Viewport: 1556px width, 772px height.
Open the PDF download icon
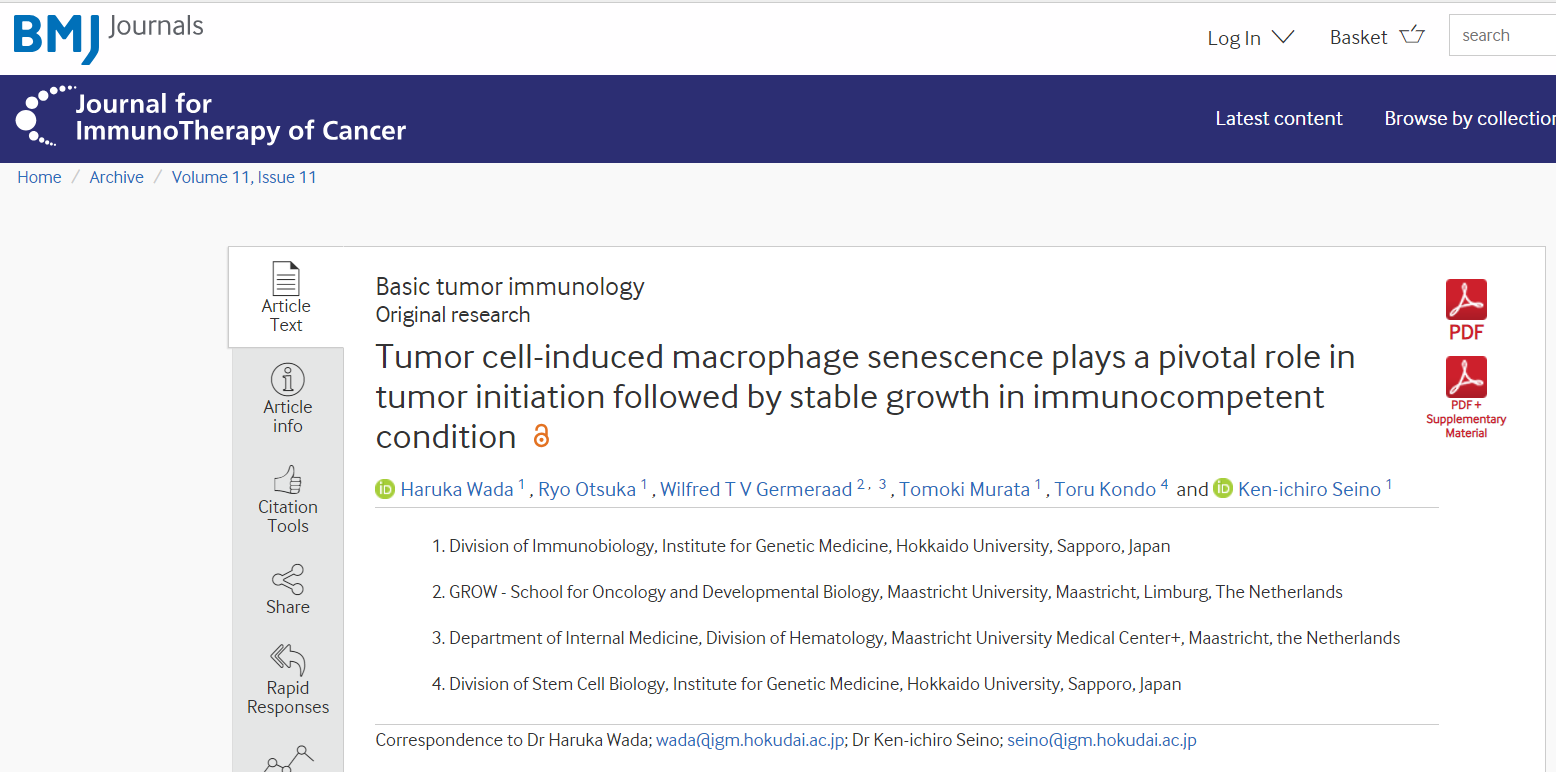1466,300
